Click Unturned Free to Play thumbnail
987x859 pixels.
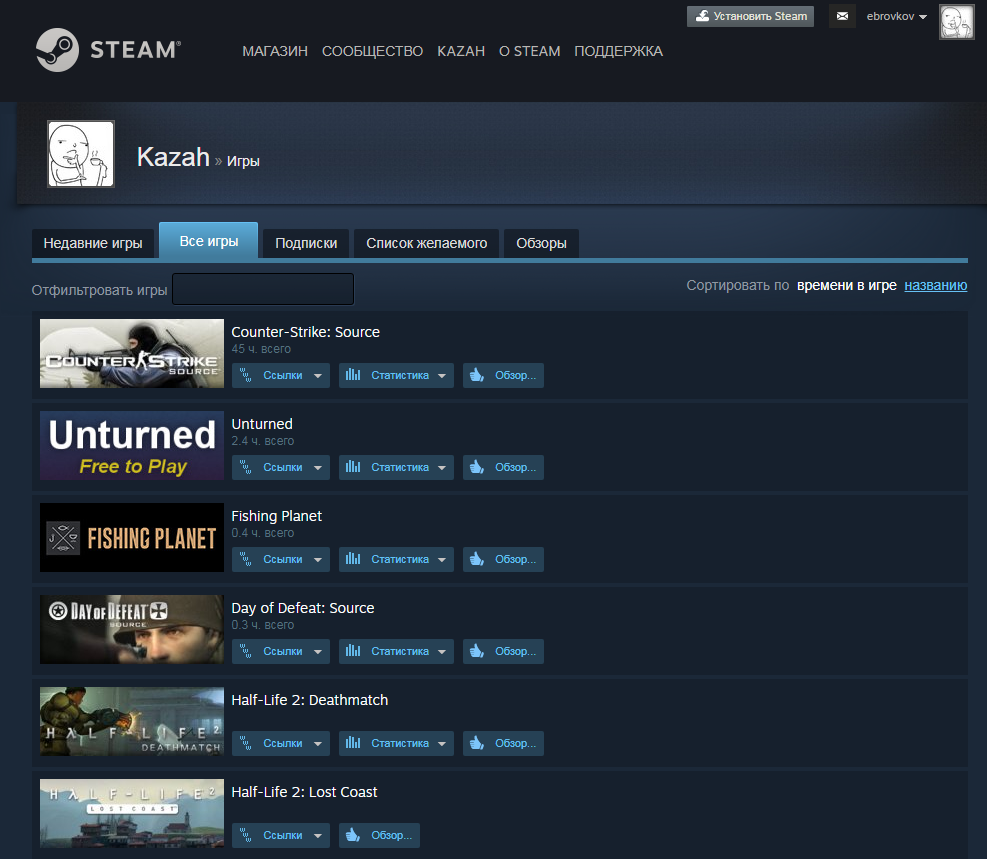point(132,446)
